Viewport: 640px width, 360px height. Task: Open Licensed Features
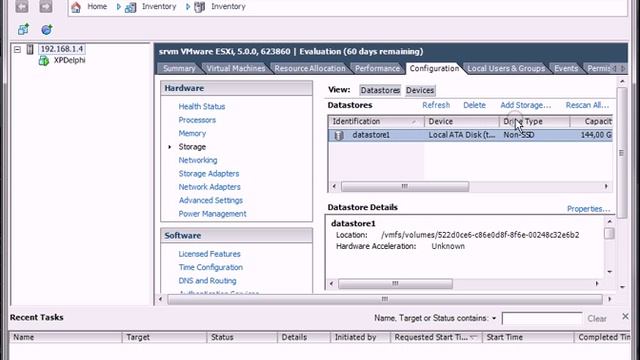point(209,254)
